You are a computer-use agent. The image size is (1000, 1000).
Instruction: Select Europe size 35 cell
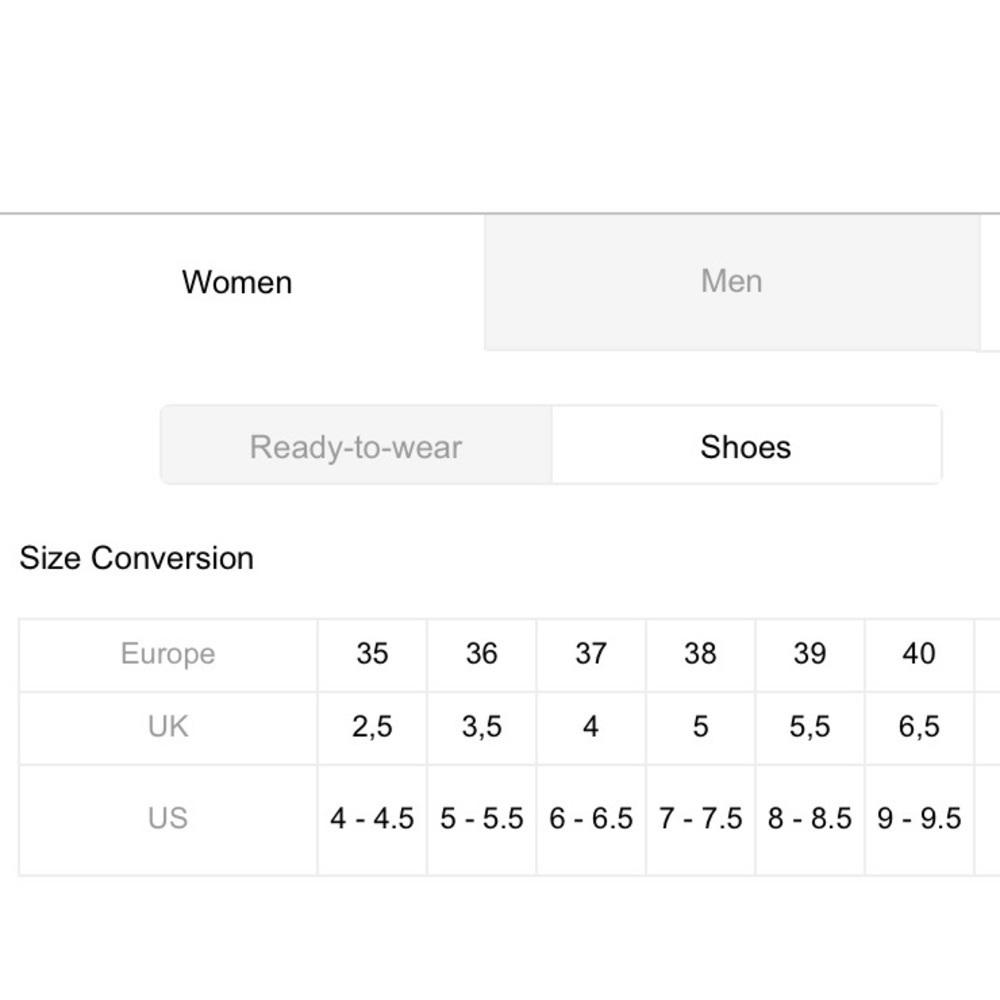click(372, 654)
